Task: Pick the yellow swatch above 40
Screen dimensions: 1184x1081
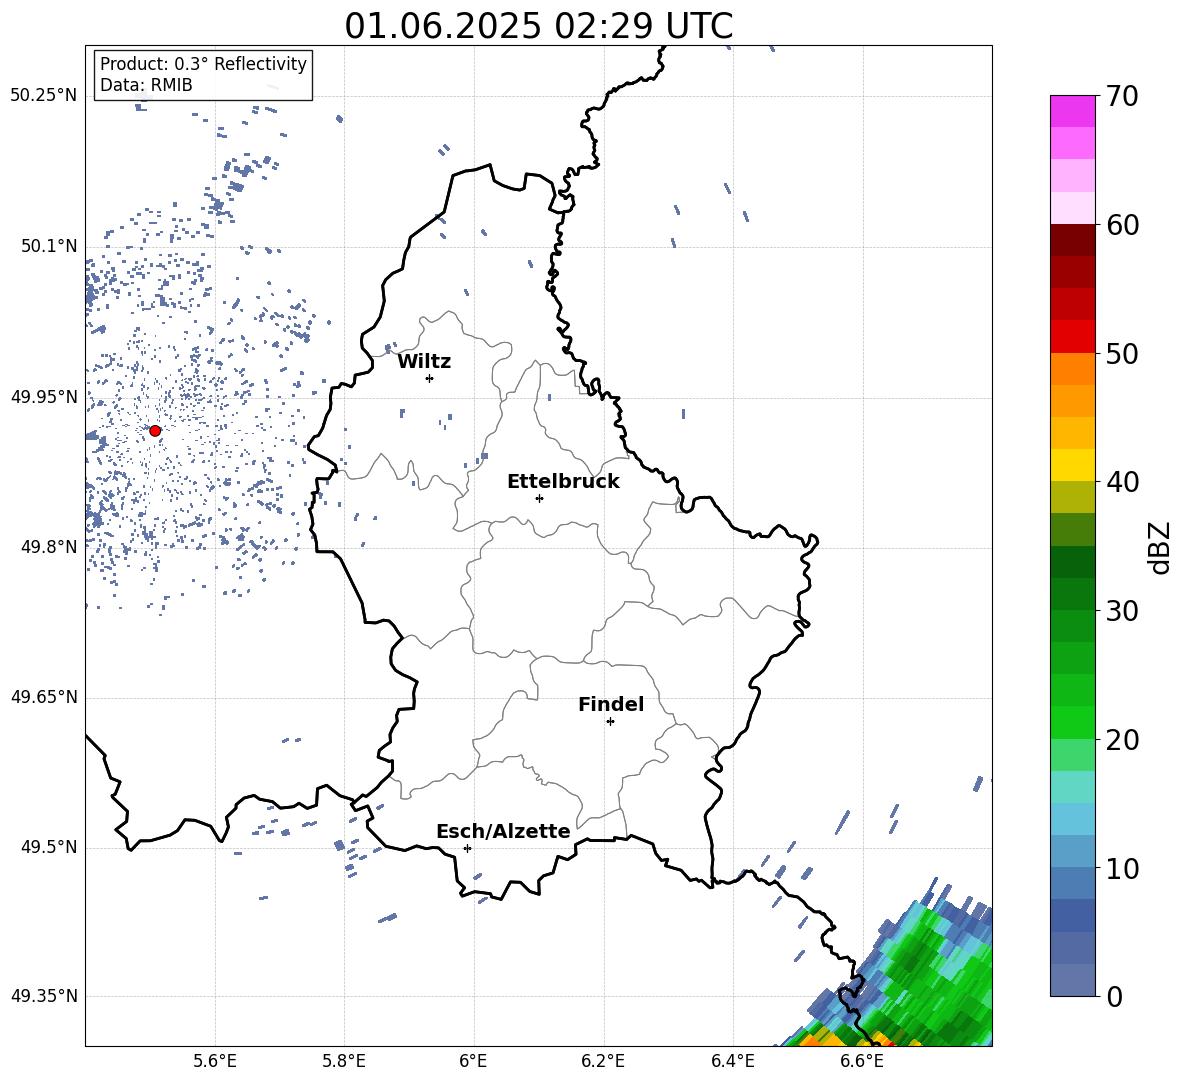Action: [1072, 465]
